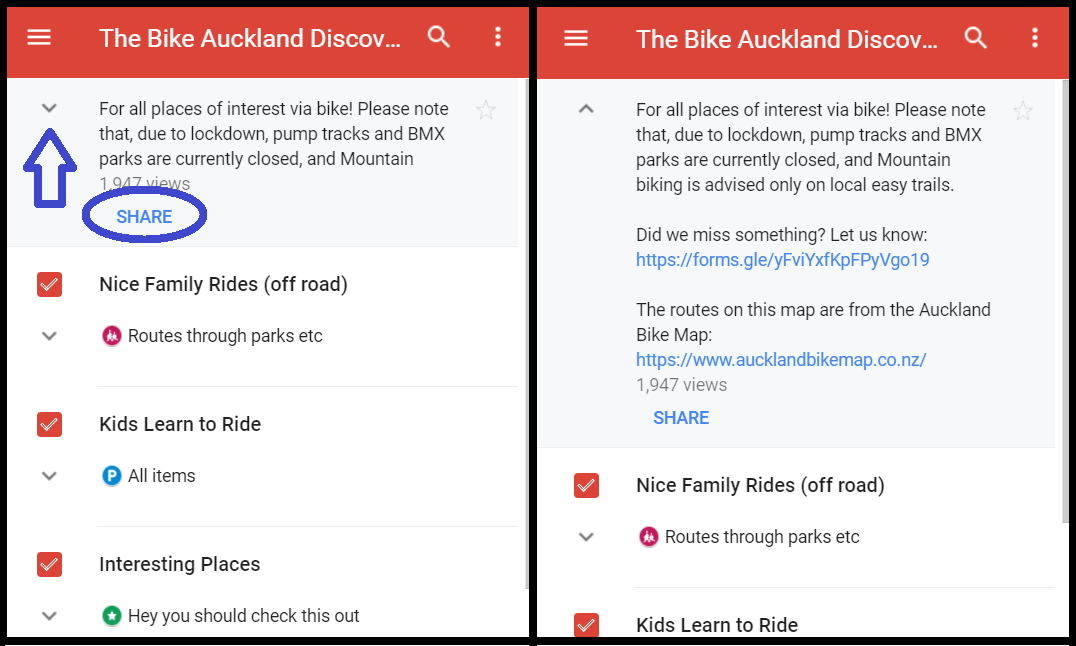Expand All items under Kids Learn to Ride
This screenshot has width=1076, height=646.
(x=49, y=476)
